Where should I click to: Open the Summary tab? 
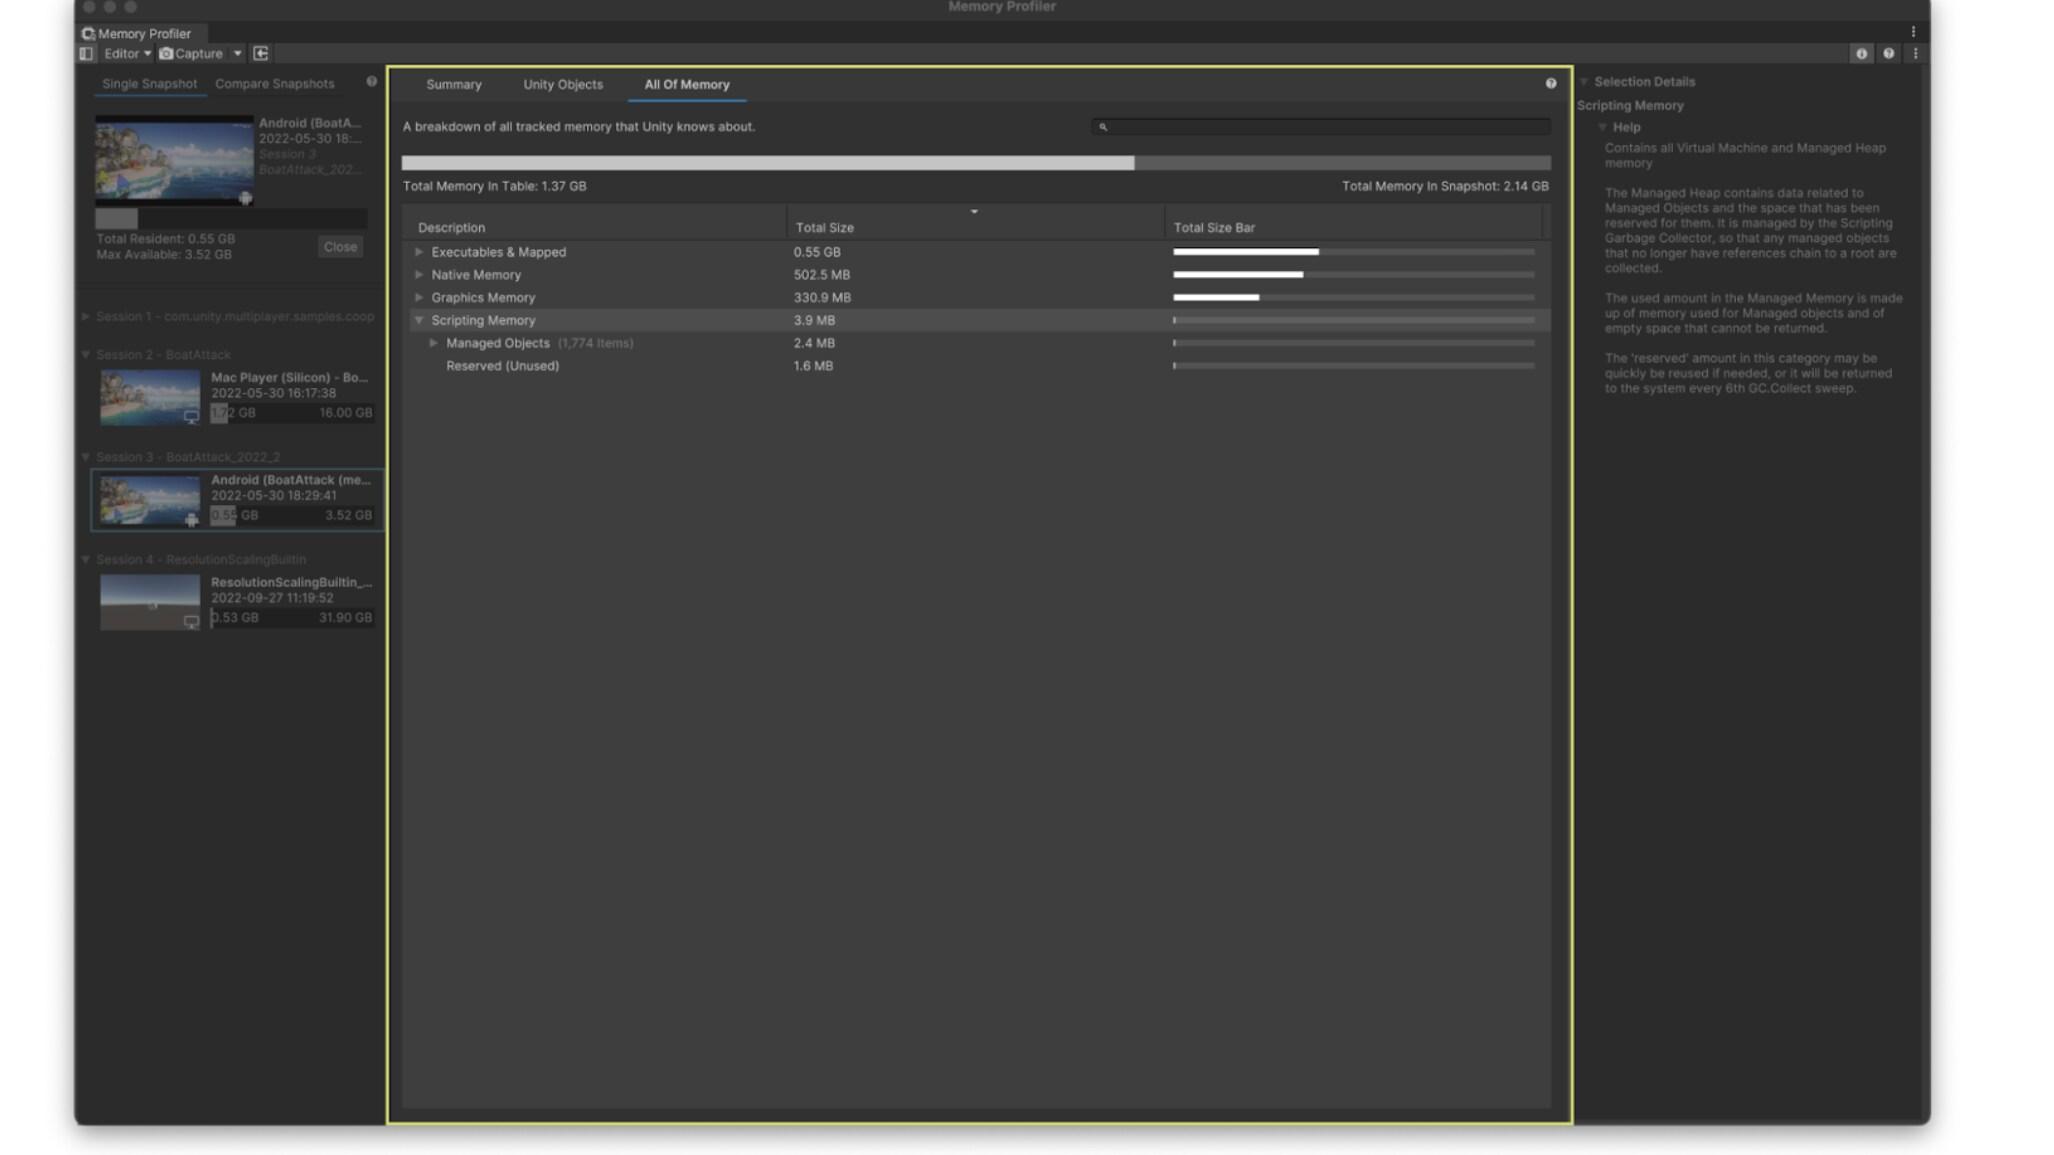(x=453, y=84)
